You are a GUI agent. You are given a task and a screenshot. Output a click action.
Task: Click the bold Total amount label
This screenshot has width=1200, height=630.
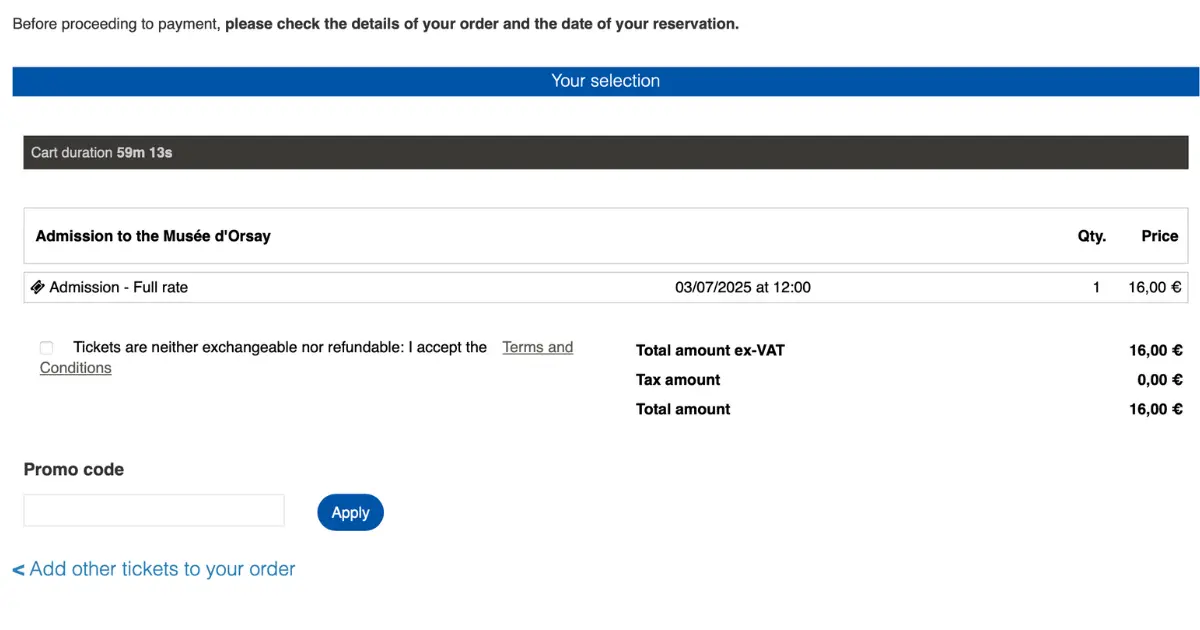[x=683, y=409]
